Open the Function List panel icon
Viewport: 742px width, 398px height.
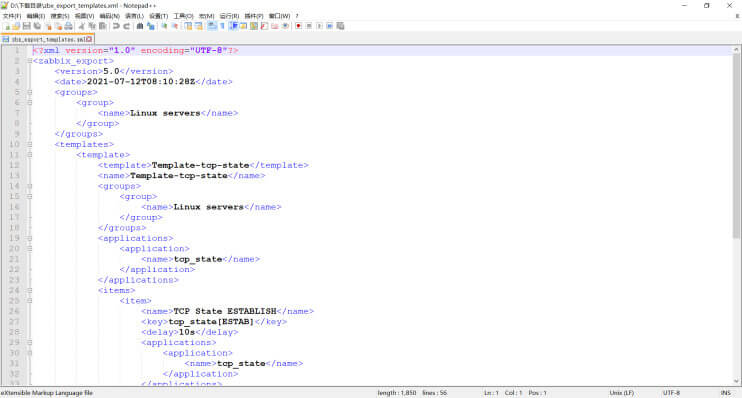coord(264,26)
